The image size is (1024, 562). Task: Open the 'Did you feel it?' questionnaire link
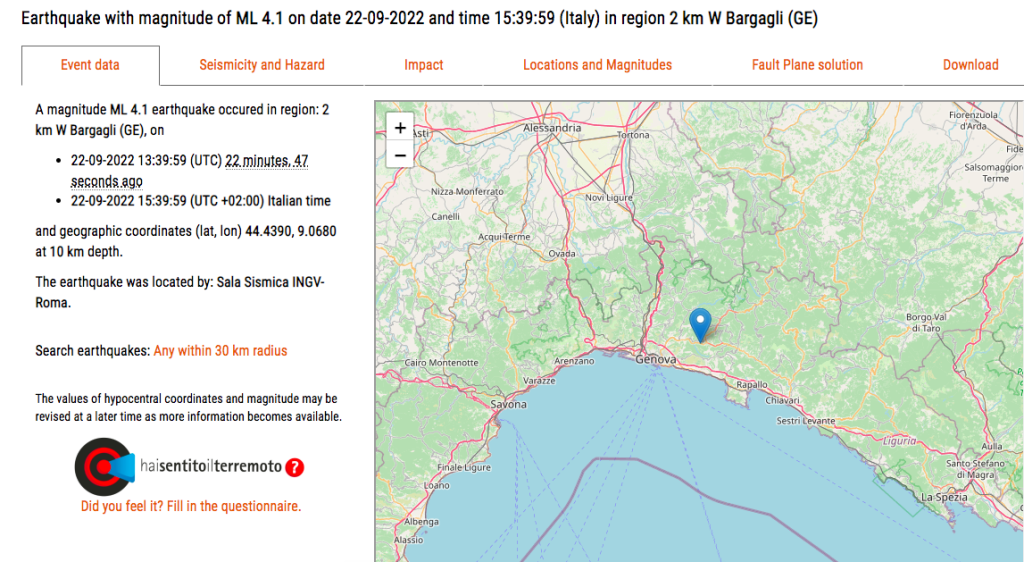[x=191, y=507]
